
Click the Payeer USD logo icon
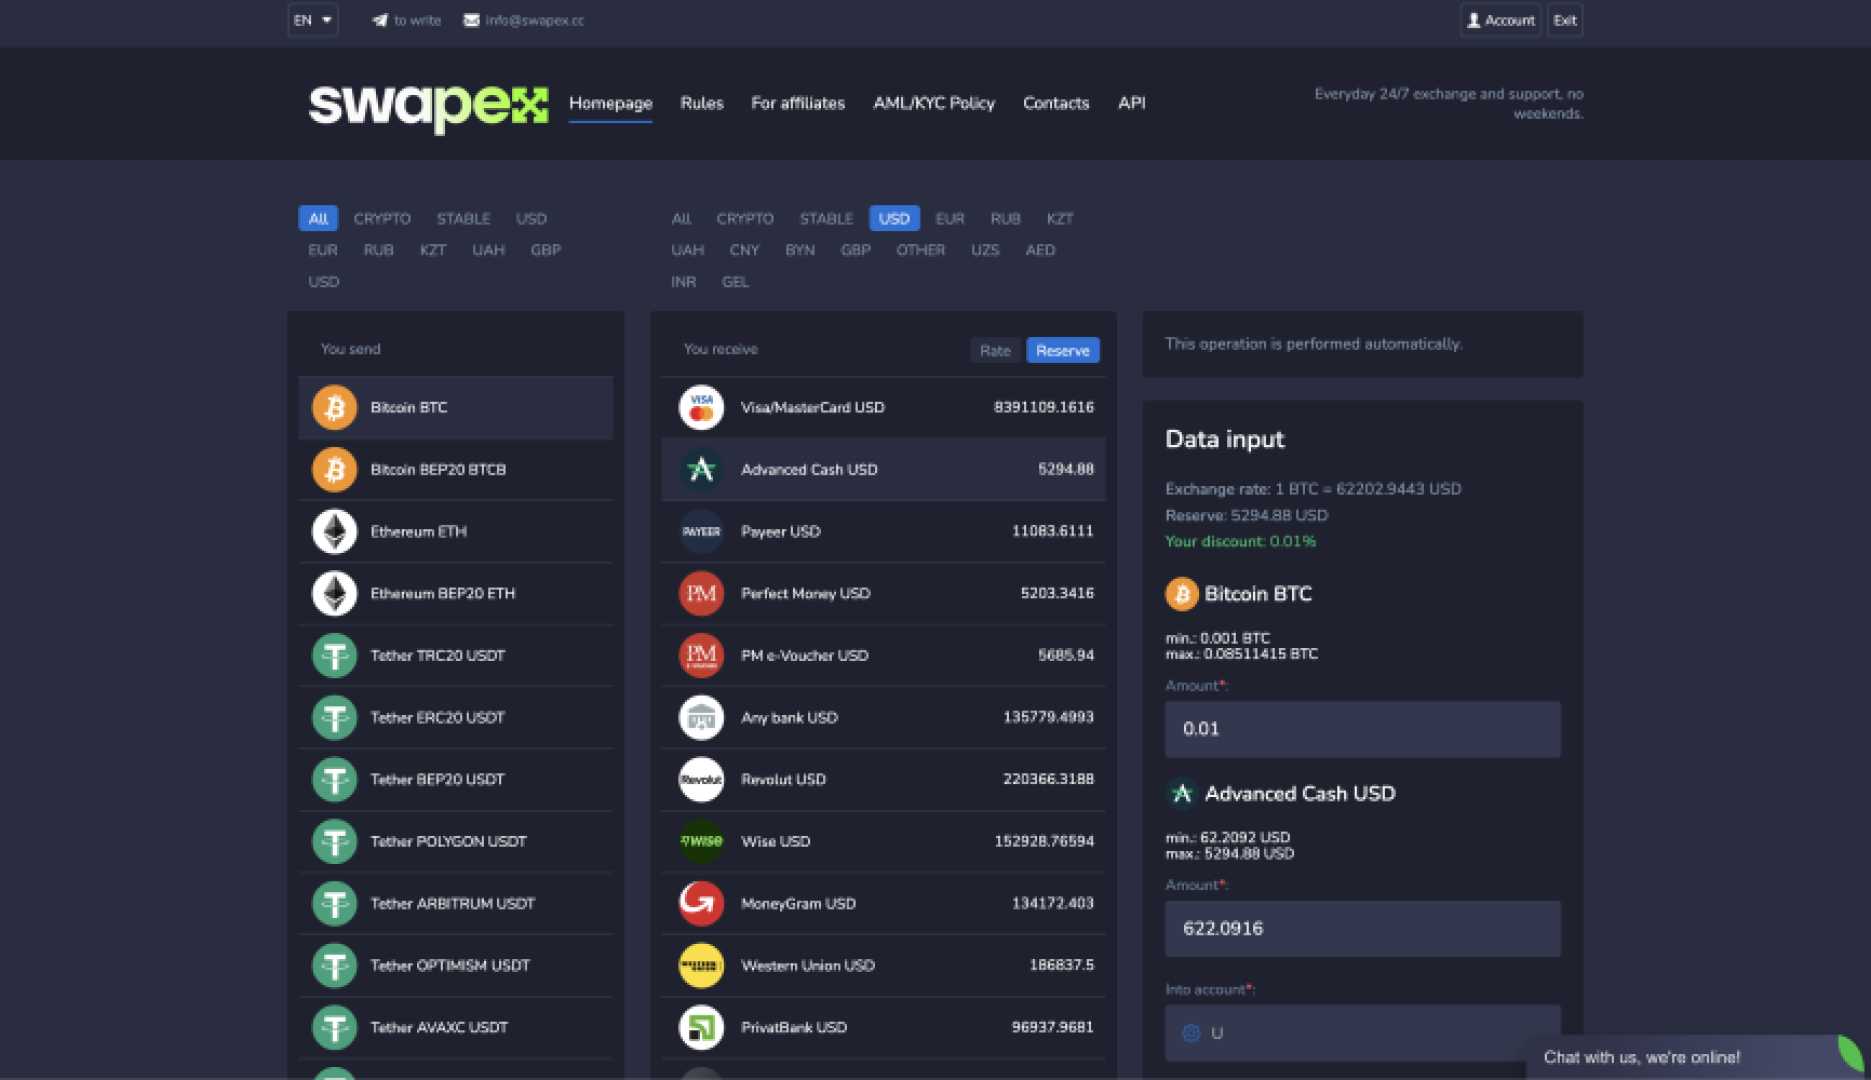pos(701,532)
